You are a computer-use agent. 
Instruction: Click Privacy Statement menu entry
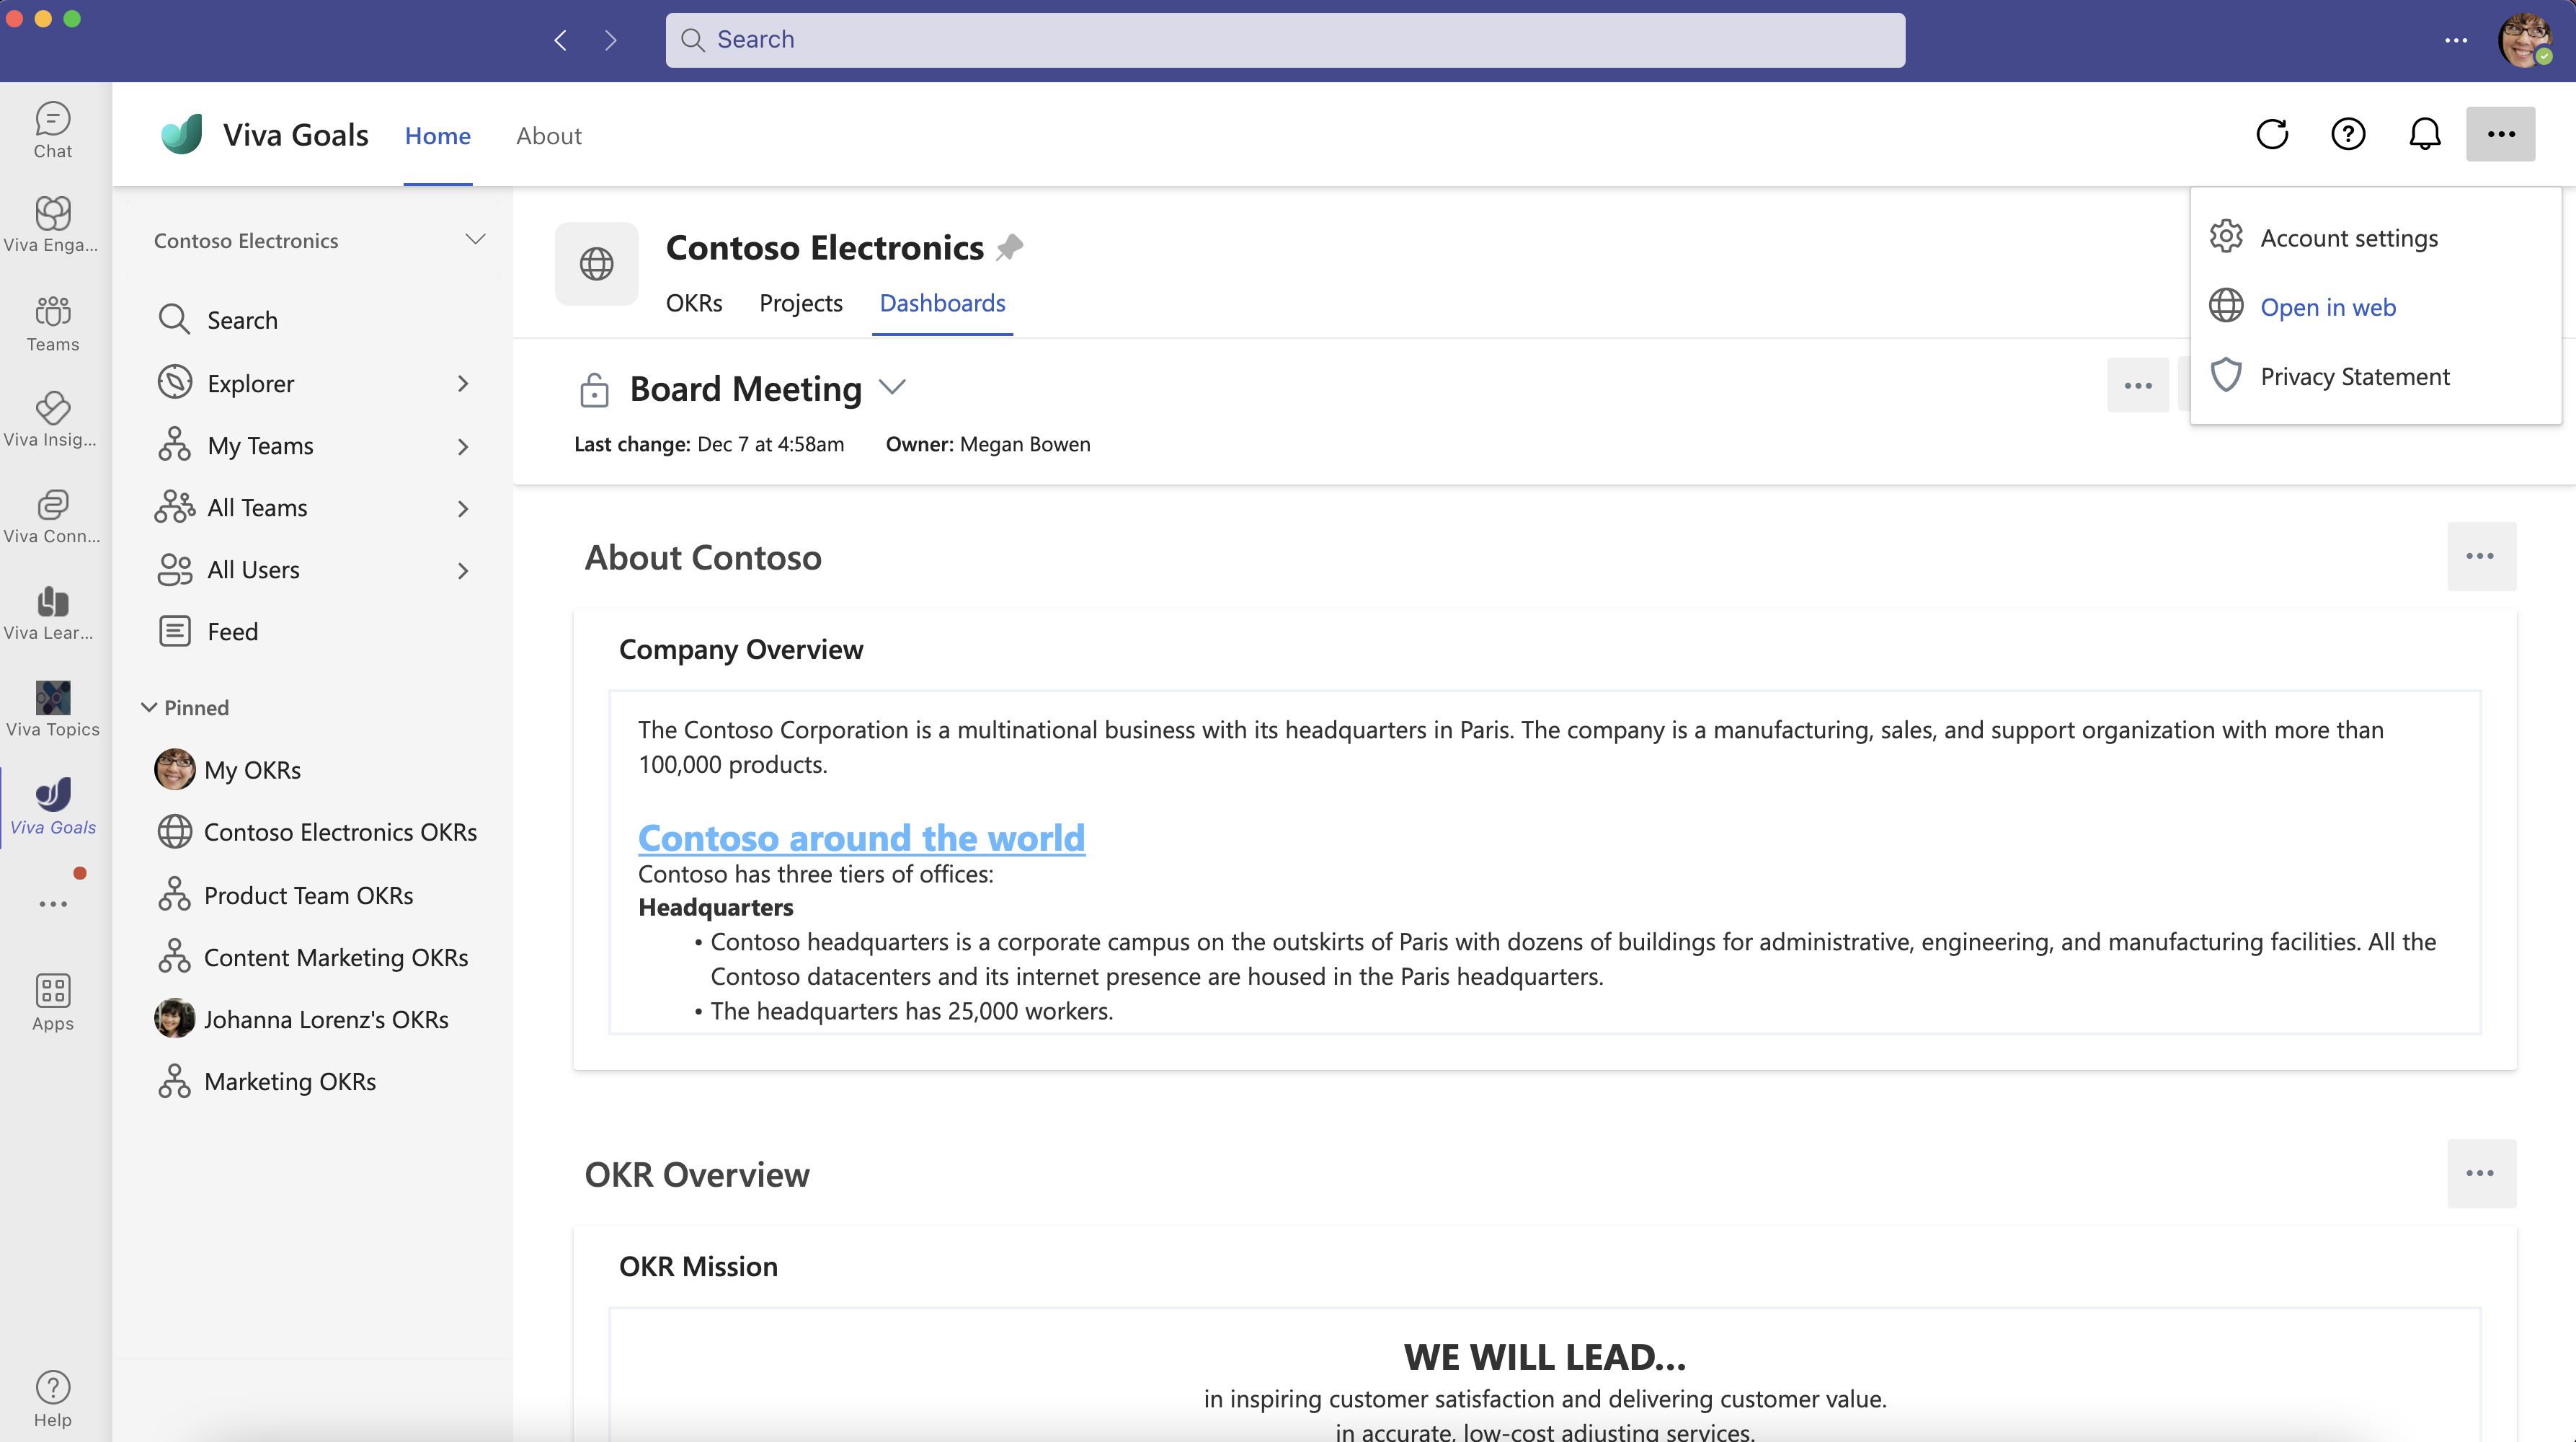(2355, 375)
